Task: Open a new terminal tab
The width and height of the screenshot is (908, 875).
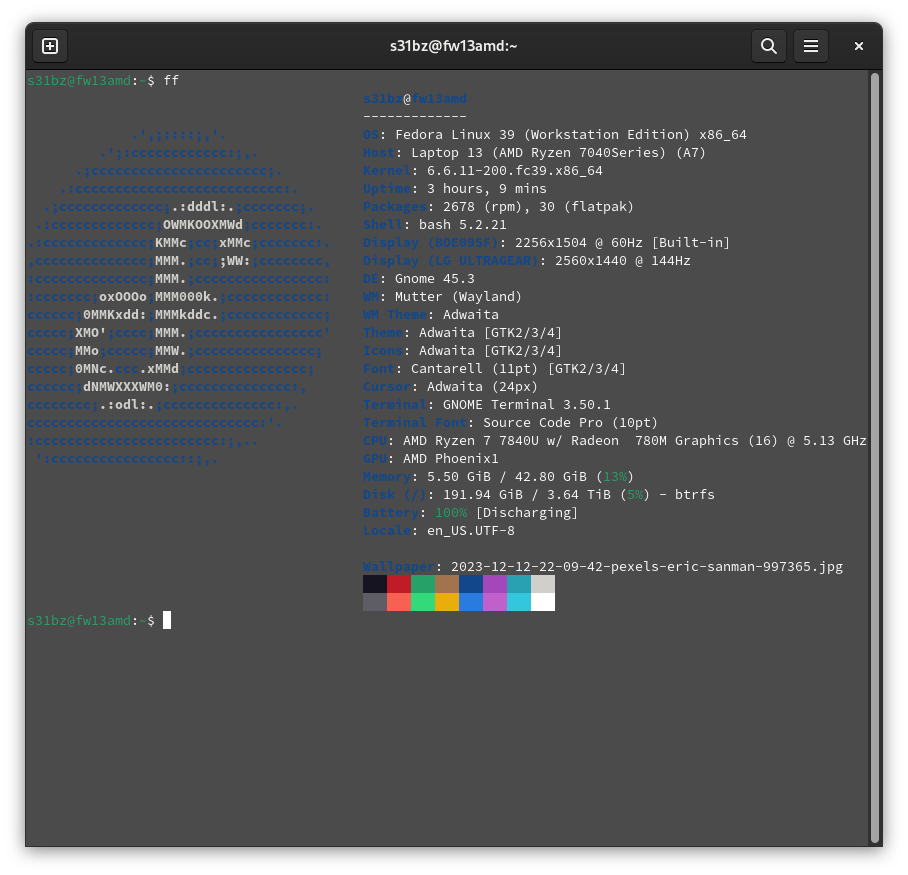Action: (x=50, y=46)
